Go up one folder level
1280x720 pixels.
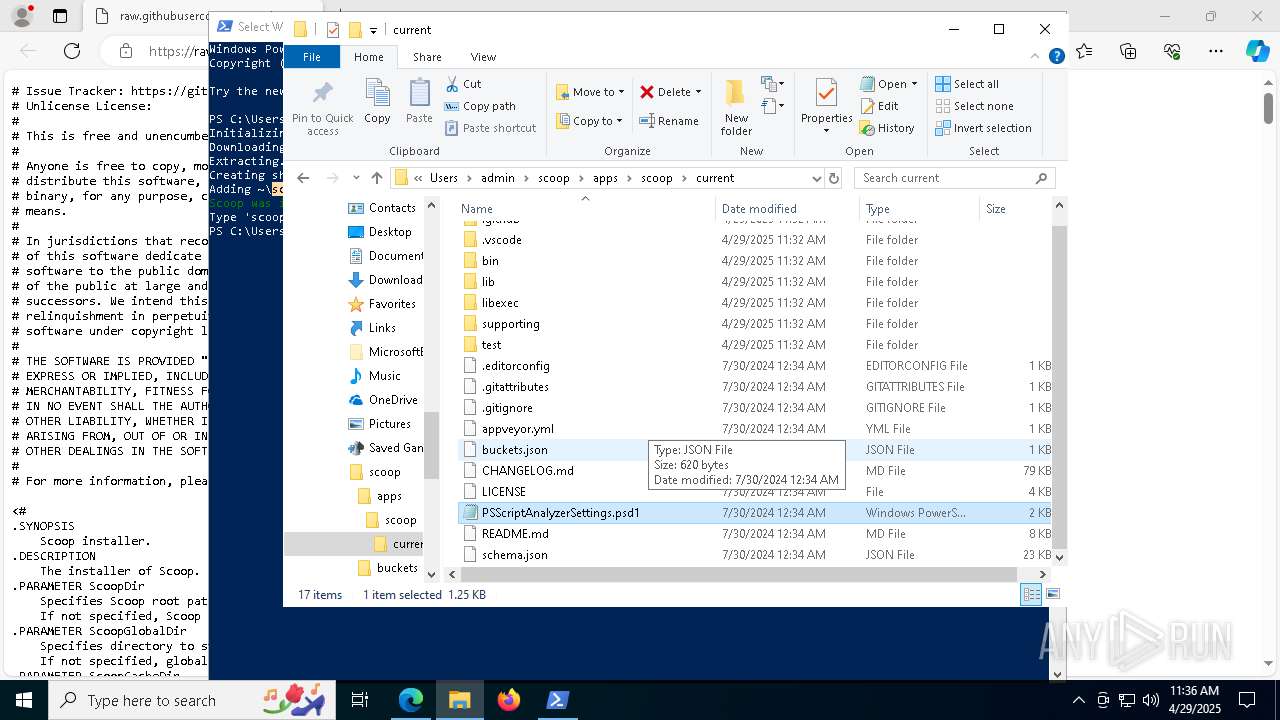pyautogui.click(x=377, y=178)
